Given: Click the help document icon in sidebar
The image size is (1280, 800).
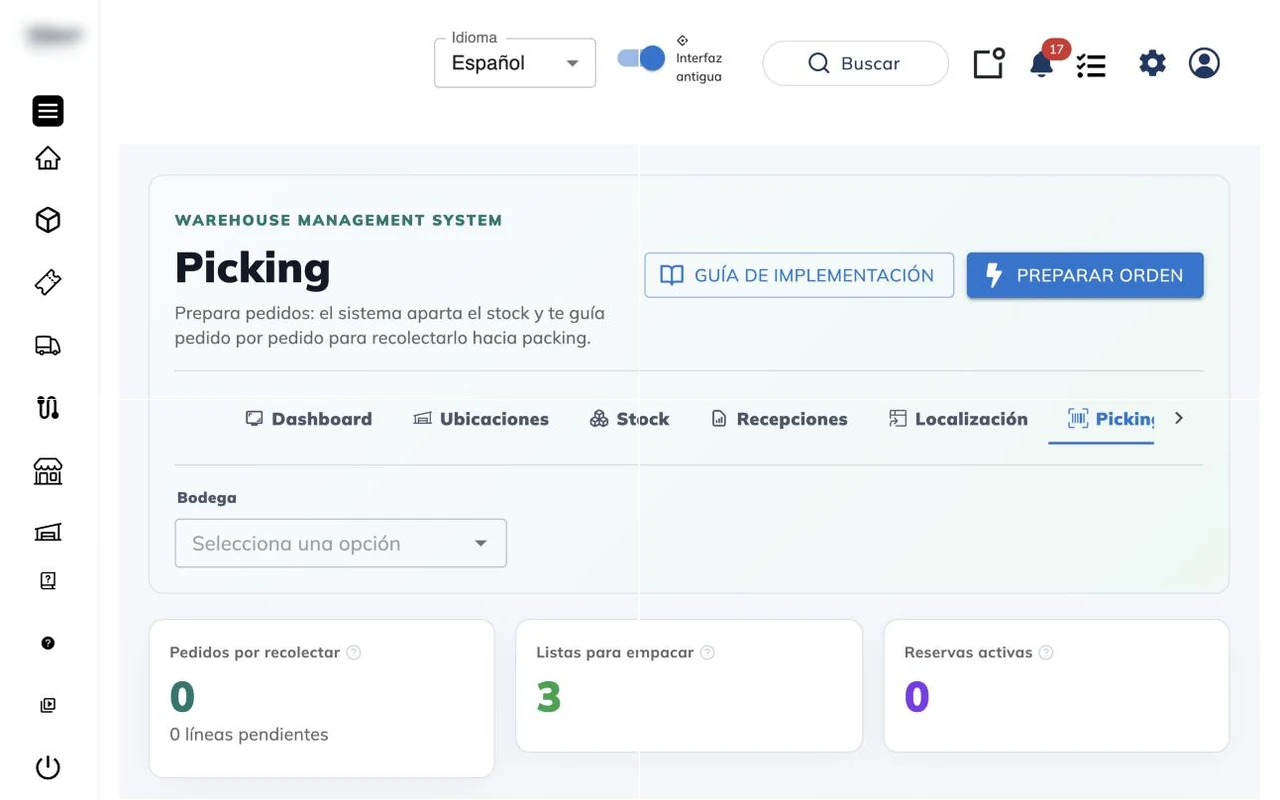Looking at the screenshot, I should 48,581.
